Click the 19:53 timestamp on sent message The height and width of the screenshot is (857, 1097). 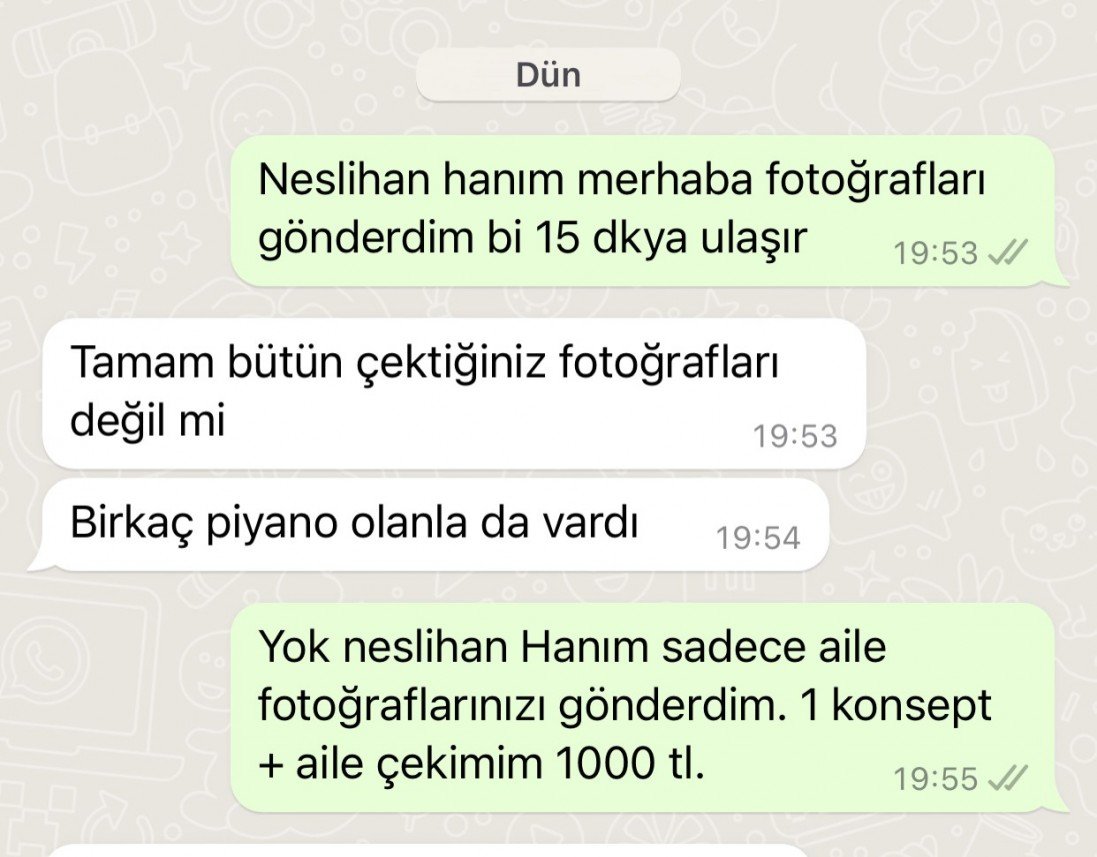tap(935, 253)
